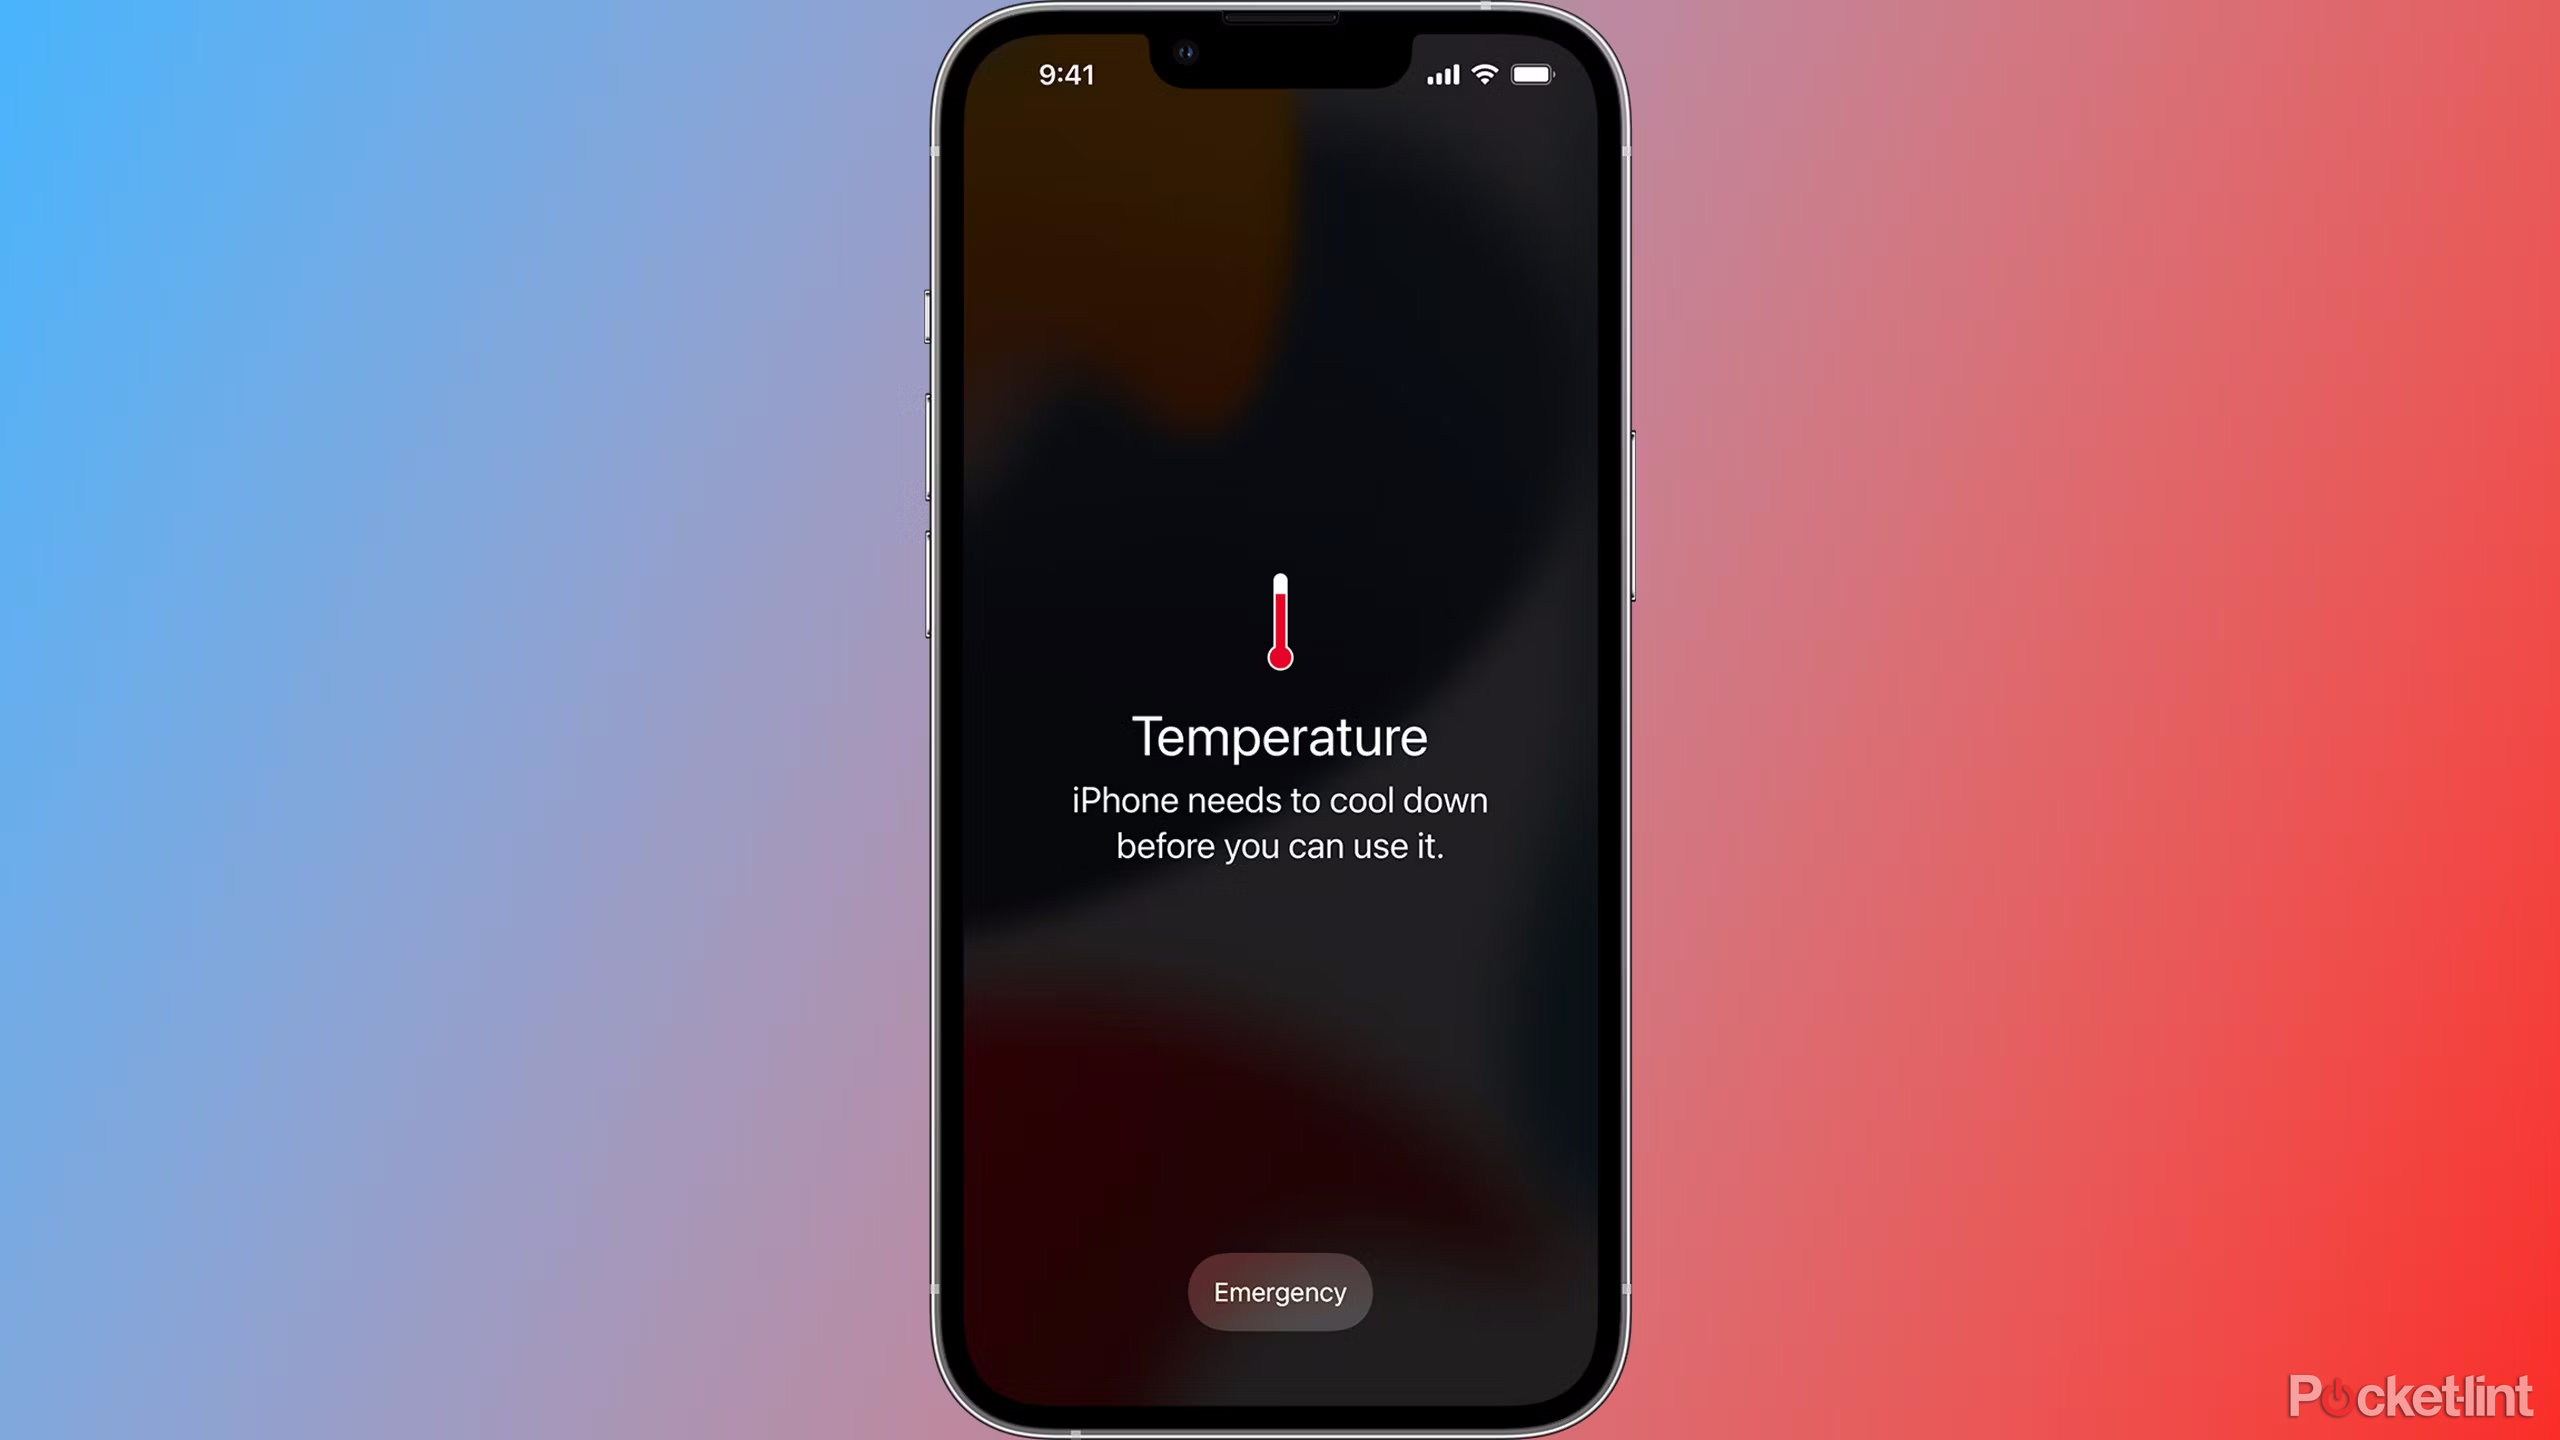This screenshot has width=2560, height=1440.
Task: Tap the Wi-Fi connection icon
Action: (1495, 74)
